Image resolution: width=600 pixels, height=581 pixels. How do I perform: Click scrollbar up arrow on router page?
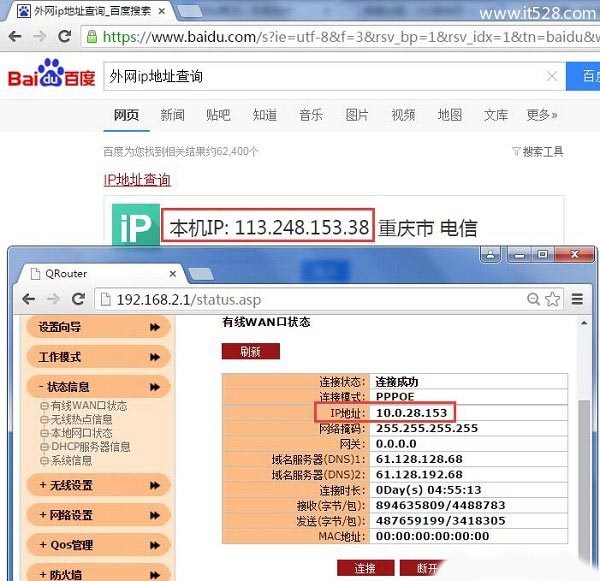tap(584, 323)
